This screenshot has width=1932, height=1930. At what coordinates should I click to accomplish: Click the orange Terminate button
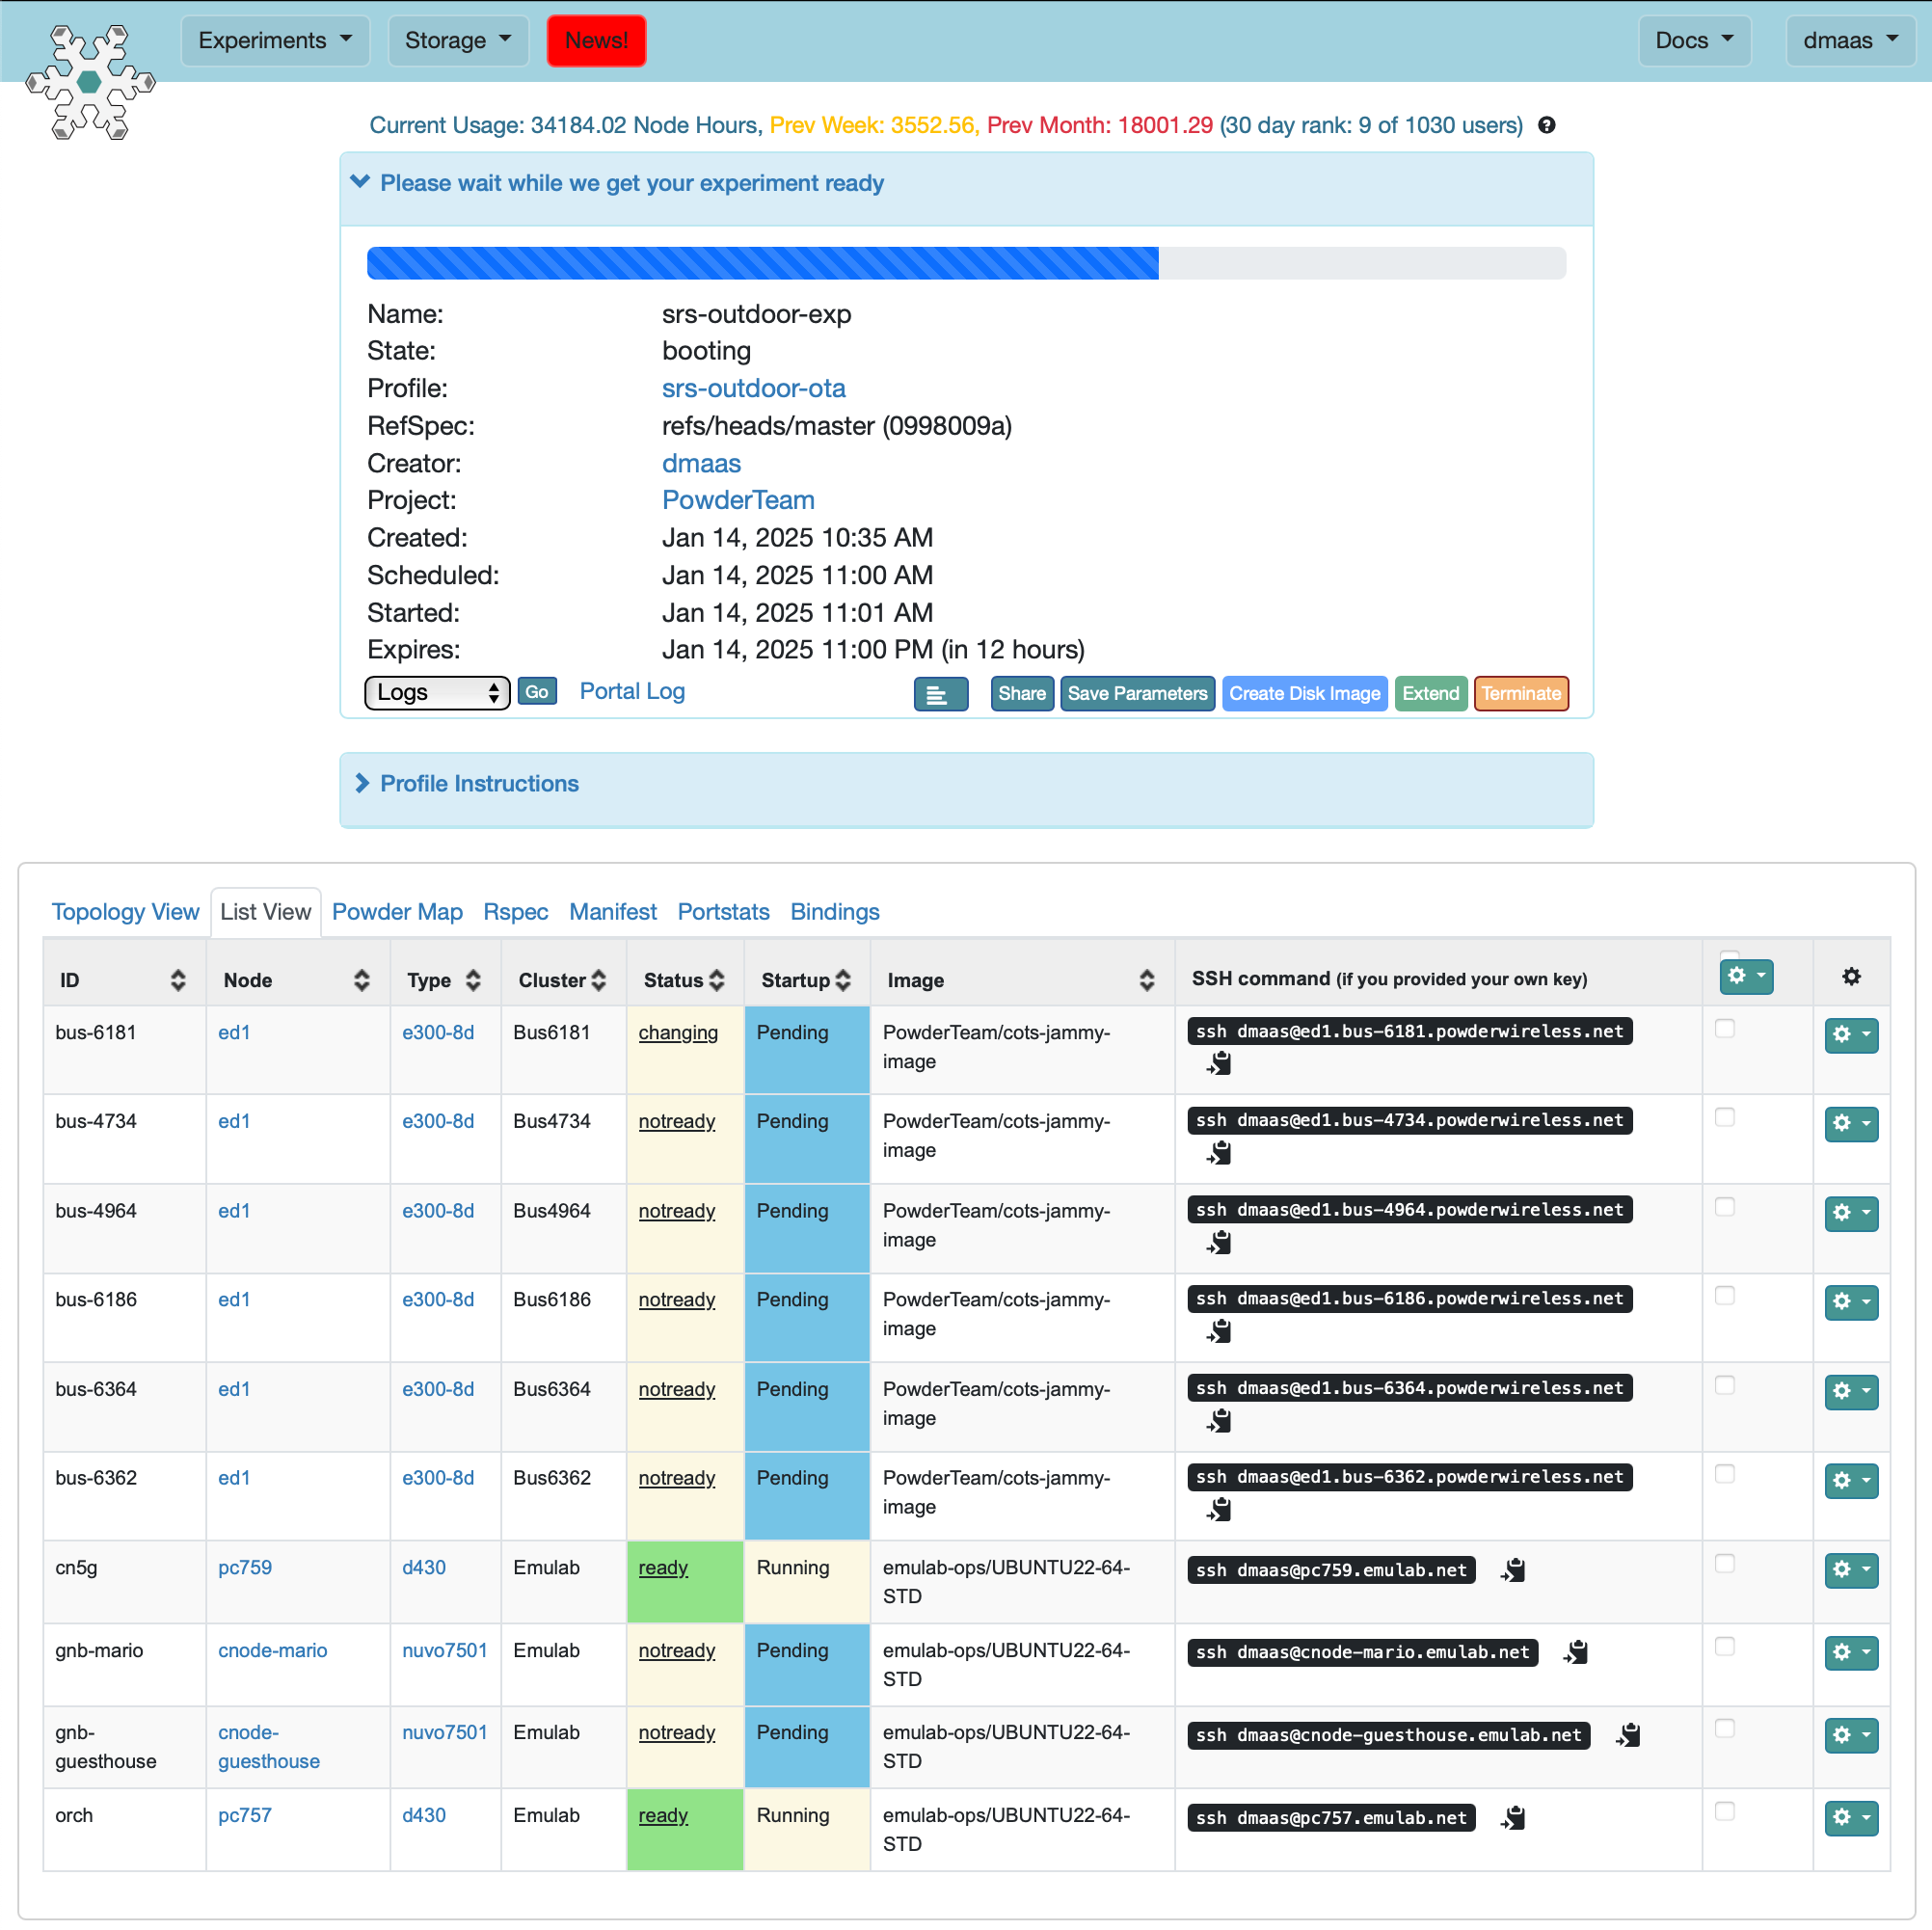[x=1520, y=694]
